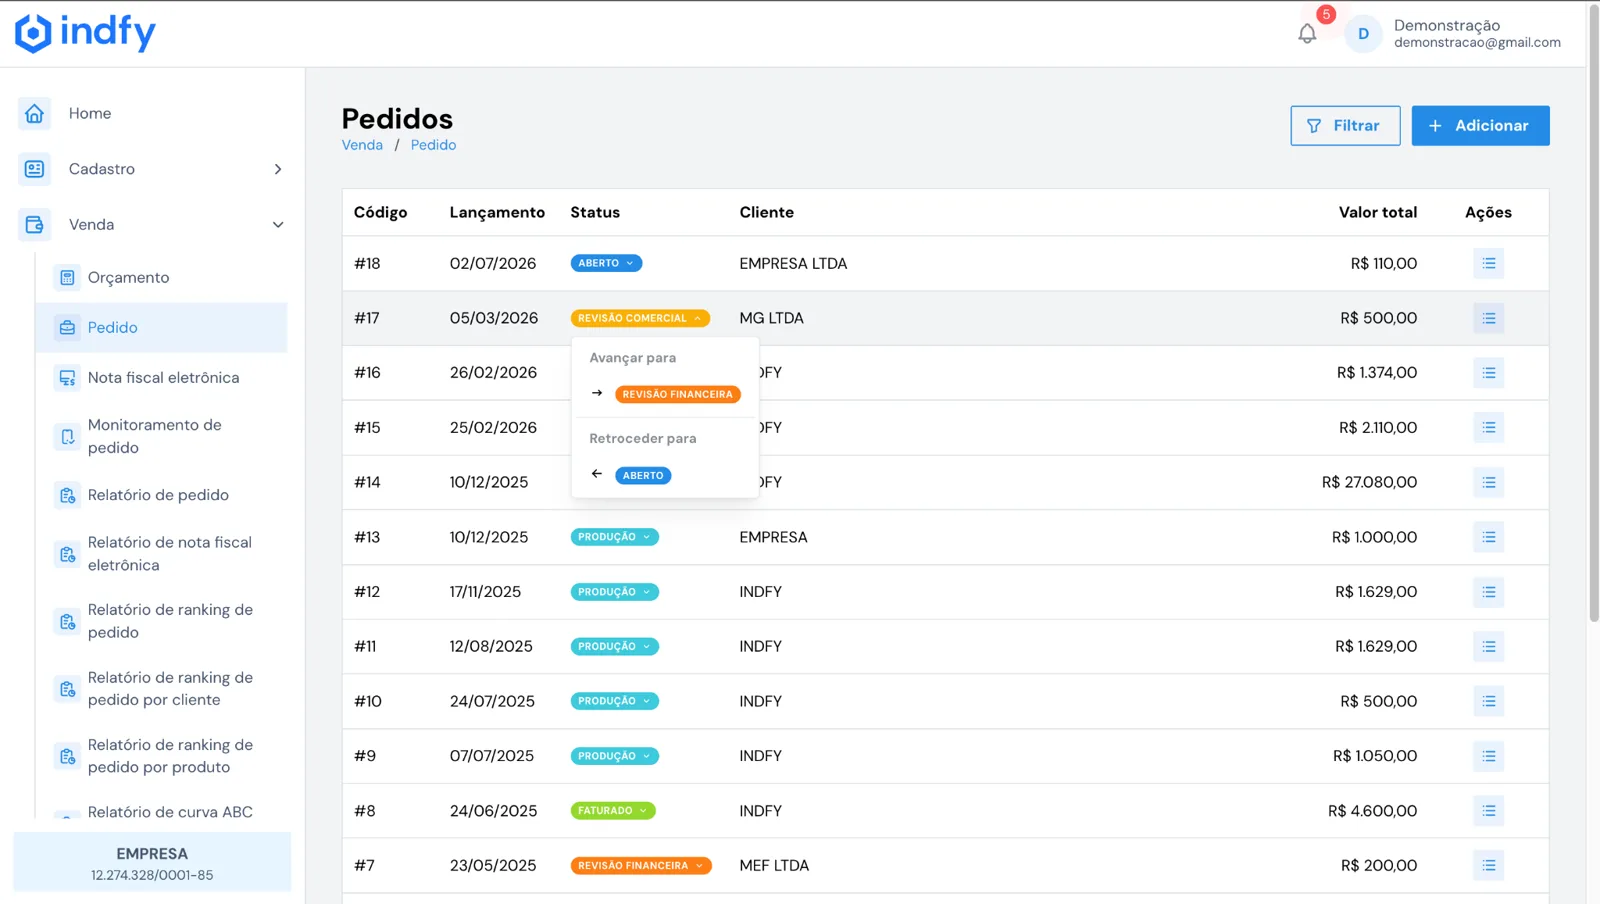The width and height of the screenshot is (1600, 904).
Task: Click the page vertical scrollbar
Action: 1593,312
